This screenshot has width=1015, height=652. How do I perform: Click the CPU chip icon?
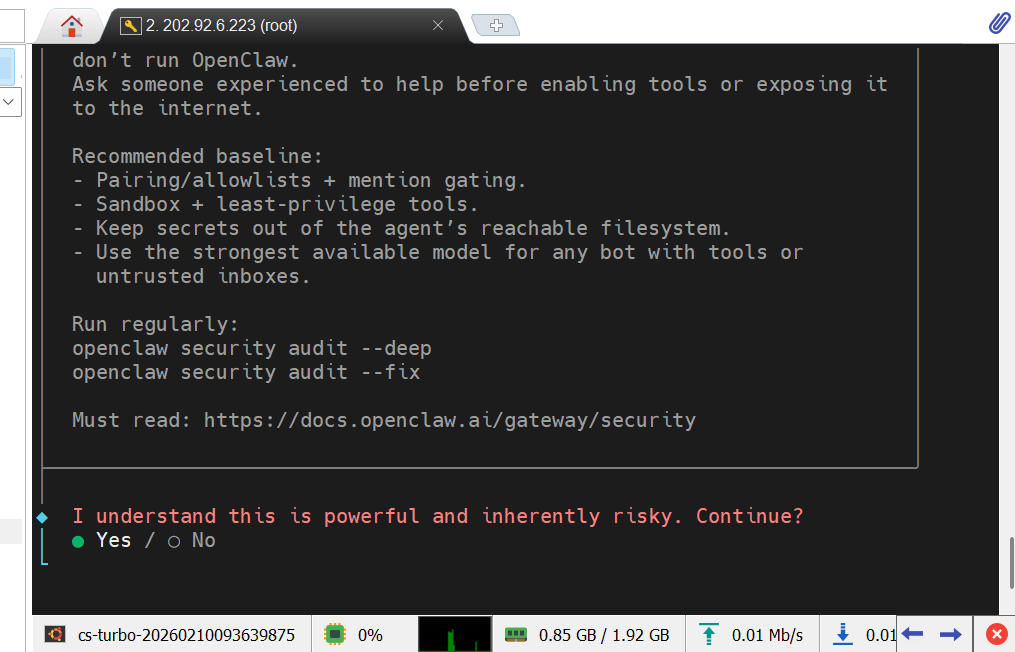[x=335, y=634]
